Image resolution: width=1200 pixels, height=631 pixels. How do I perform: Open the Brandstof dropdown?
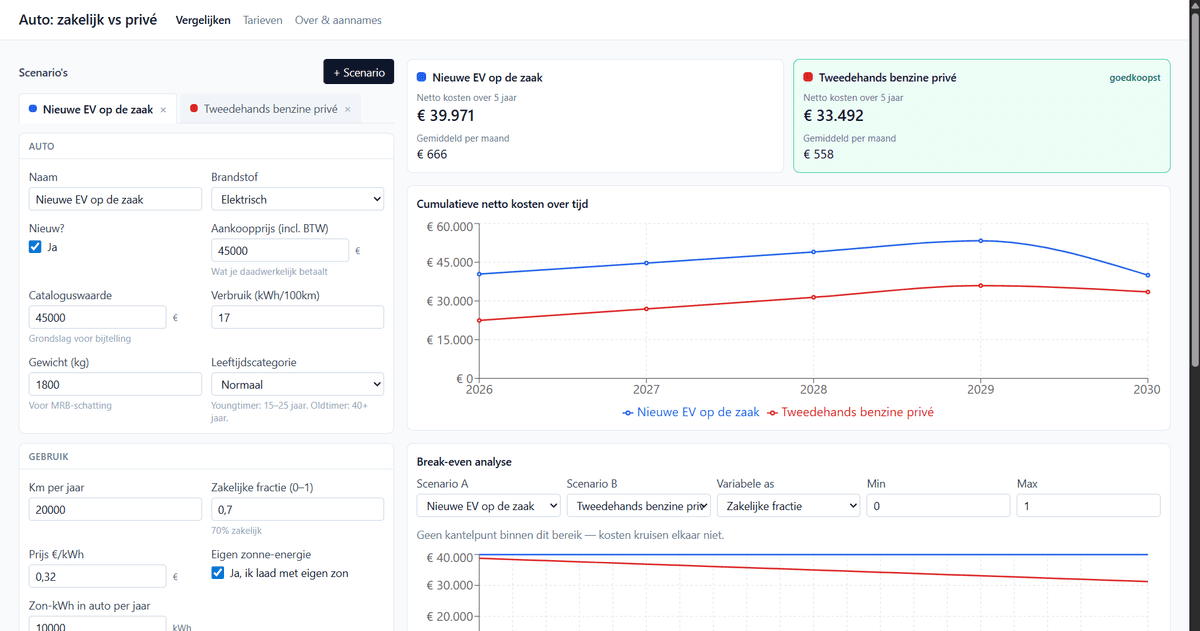point(298,199)
